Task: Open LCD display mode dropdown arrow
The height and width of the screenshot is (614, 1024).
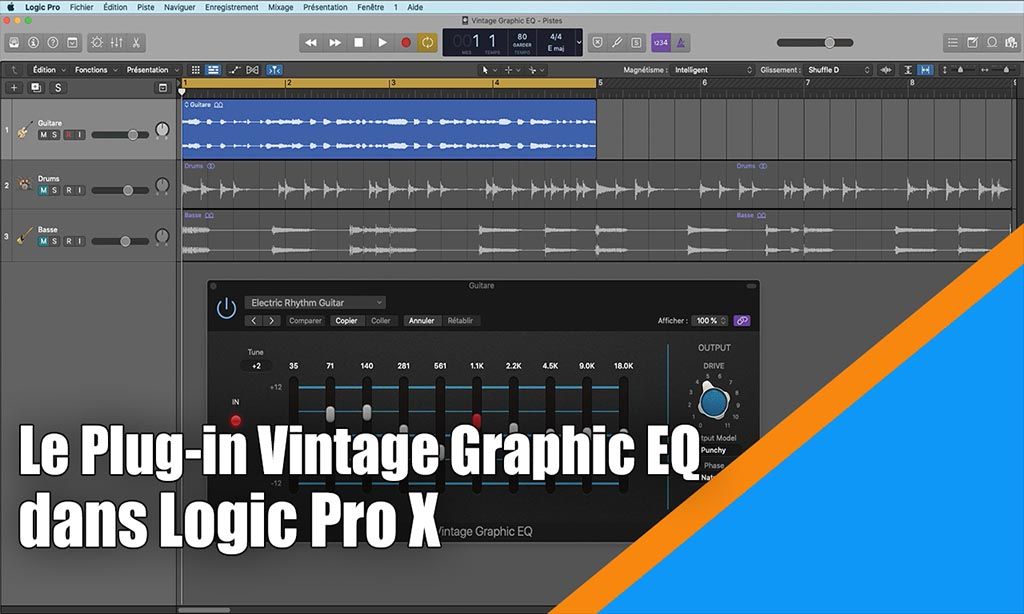Action: click(x=579, y=42)
